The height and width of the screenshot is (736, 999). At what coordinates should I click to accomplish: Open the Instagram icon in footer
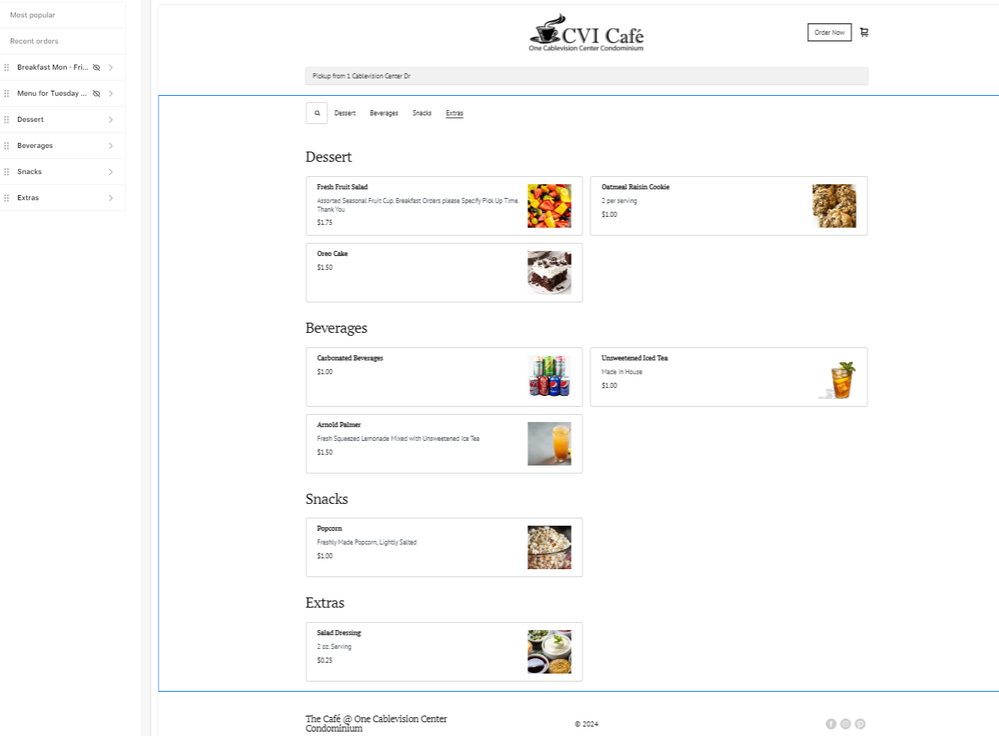(x=845, y=724)
